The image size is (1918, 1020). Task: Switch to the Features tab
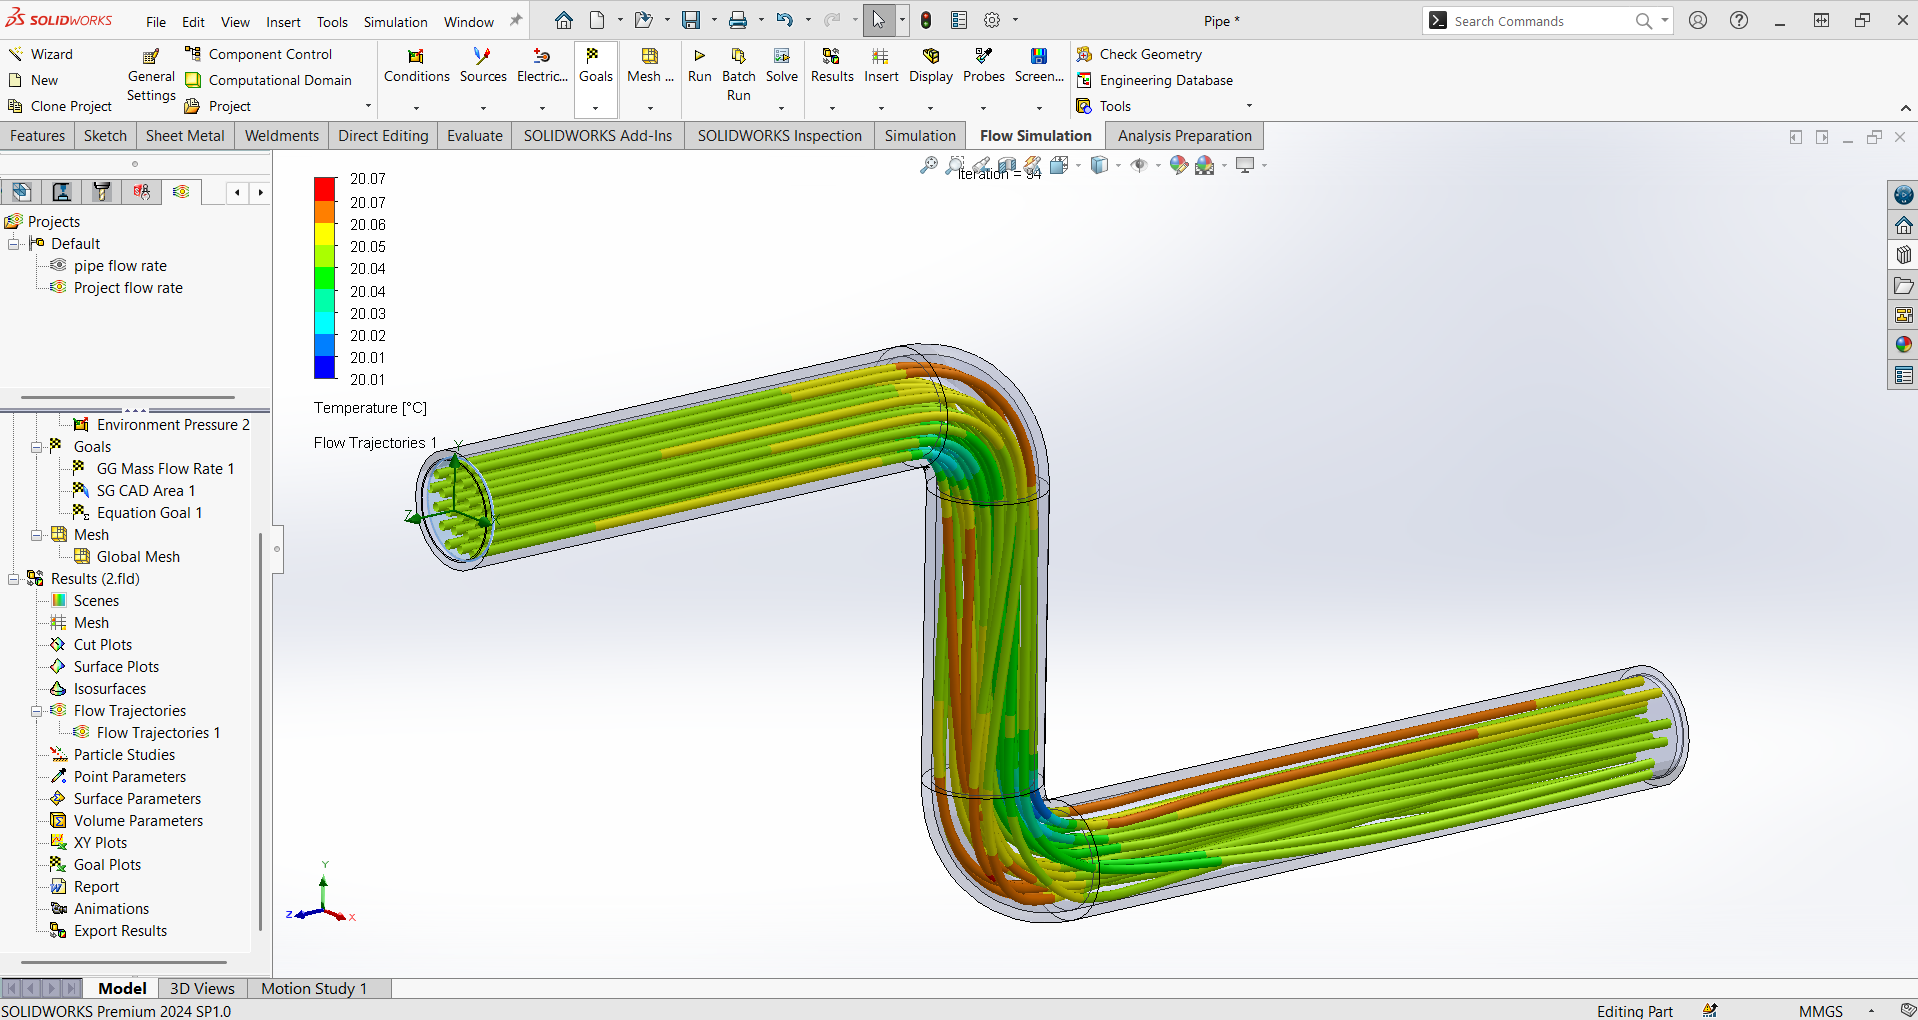click(38, 136)
